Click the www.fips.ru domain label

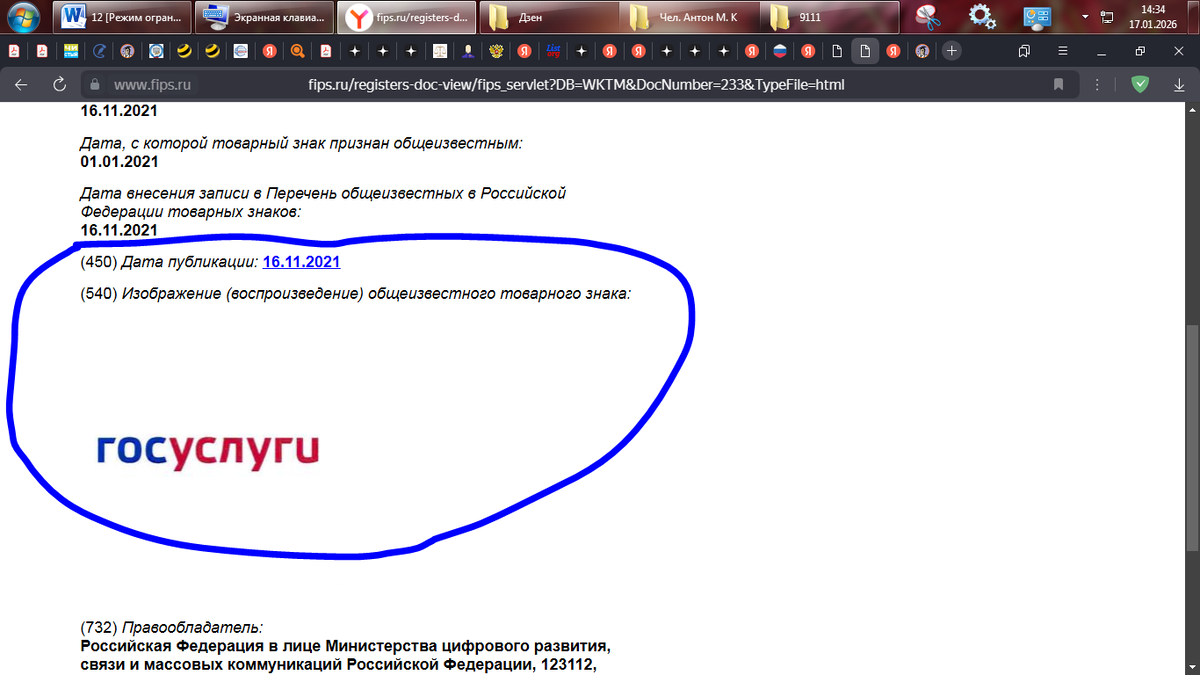point(152,85)
